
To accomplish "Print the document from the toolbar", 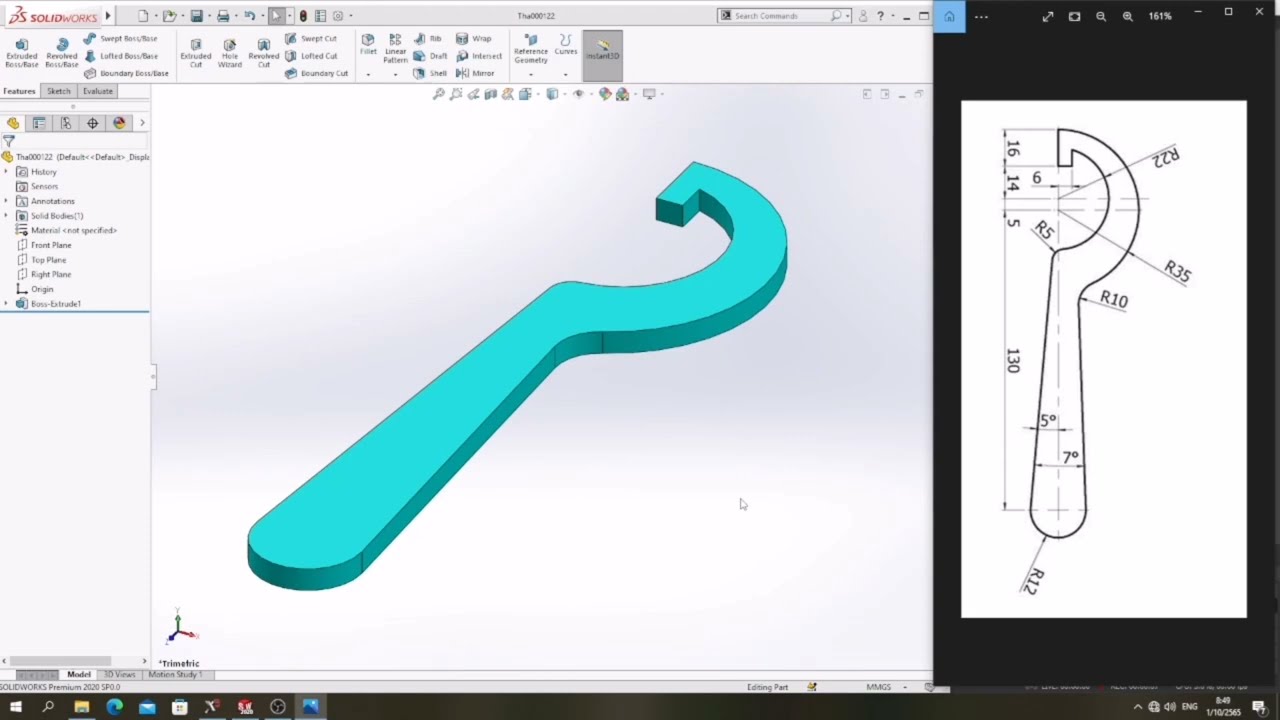I will (x=223, y=16).
